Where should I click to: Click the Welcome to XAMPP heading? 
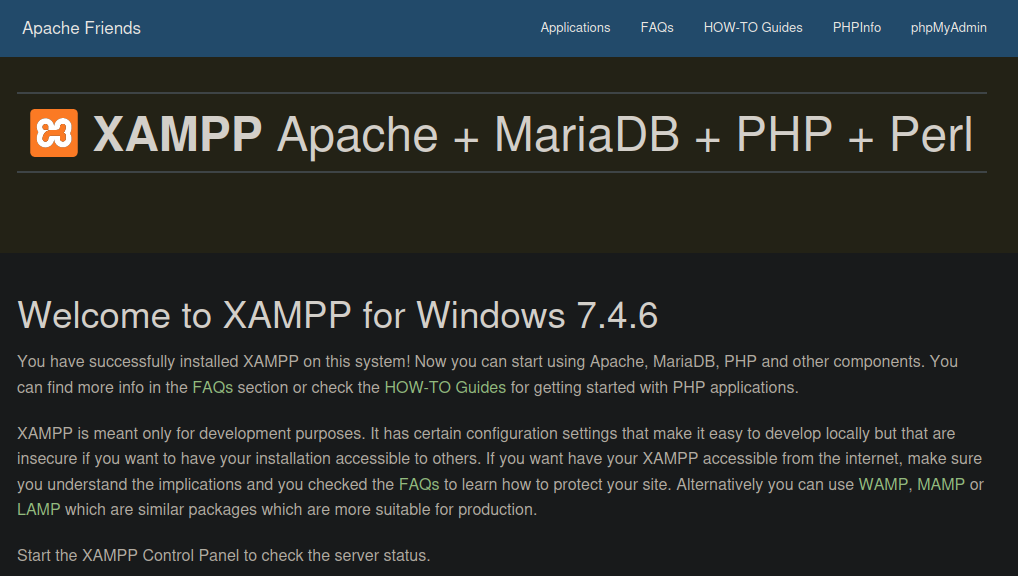(x=338, y=315)
